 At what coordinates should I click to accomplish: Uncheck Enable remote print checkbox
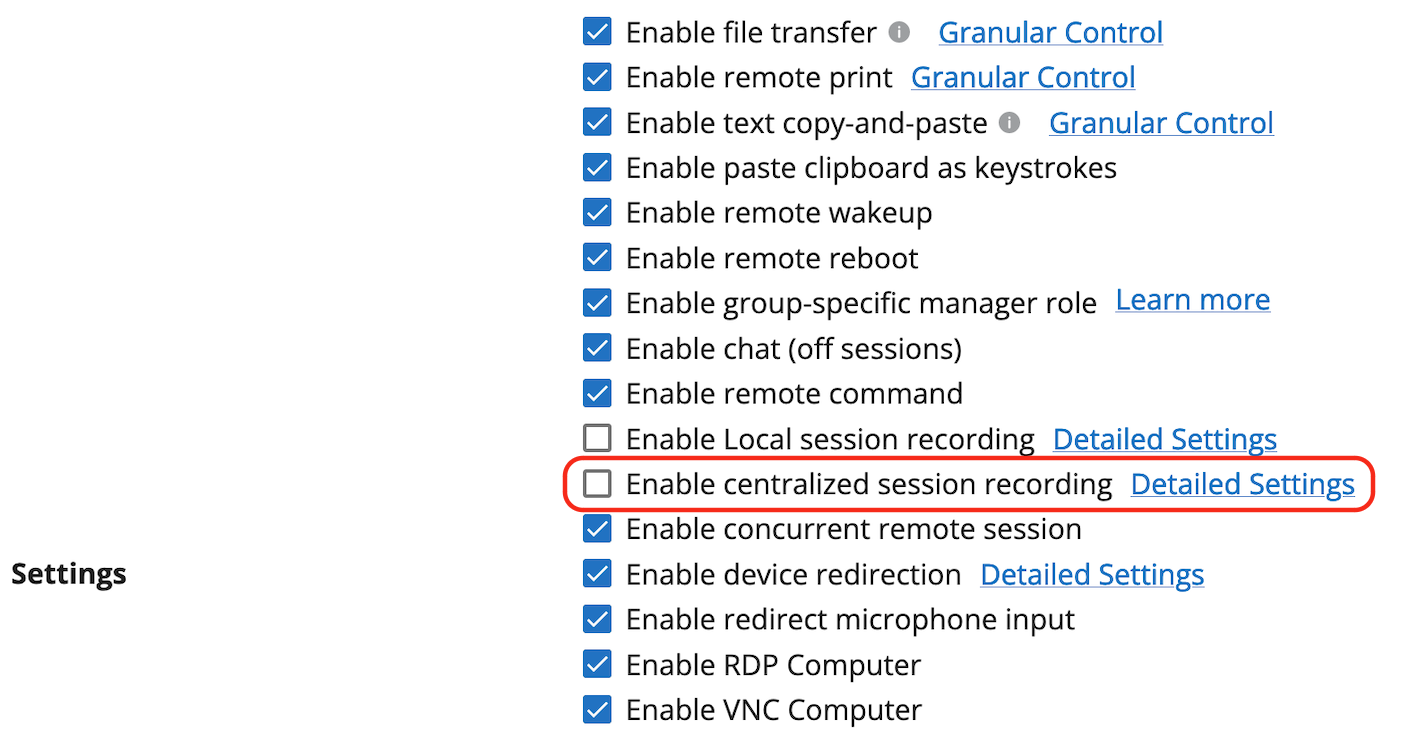(x=597, y=77)
